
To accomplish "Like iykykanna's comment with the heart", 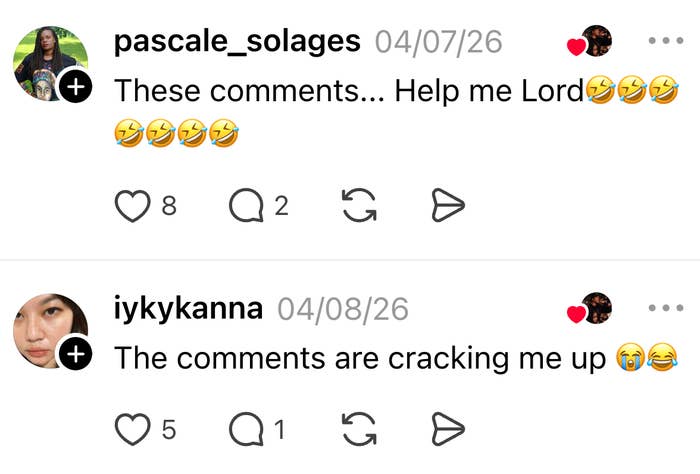I will pos(132,430).
